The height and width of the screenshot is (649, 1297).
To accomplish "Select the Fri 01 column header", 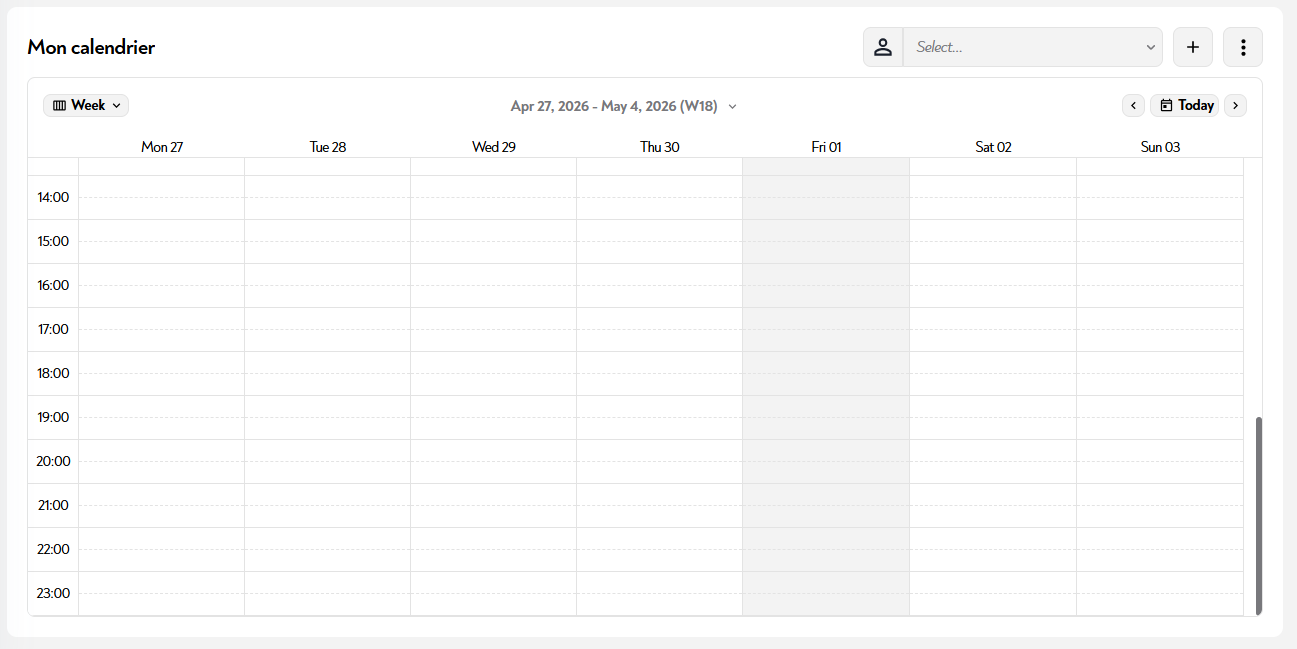I will 826,147.
